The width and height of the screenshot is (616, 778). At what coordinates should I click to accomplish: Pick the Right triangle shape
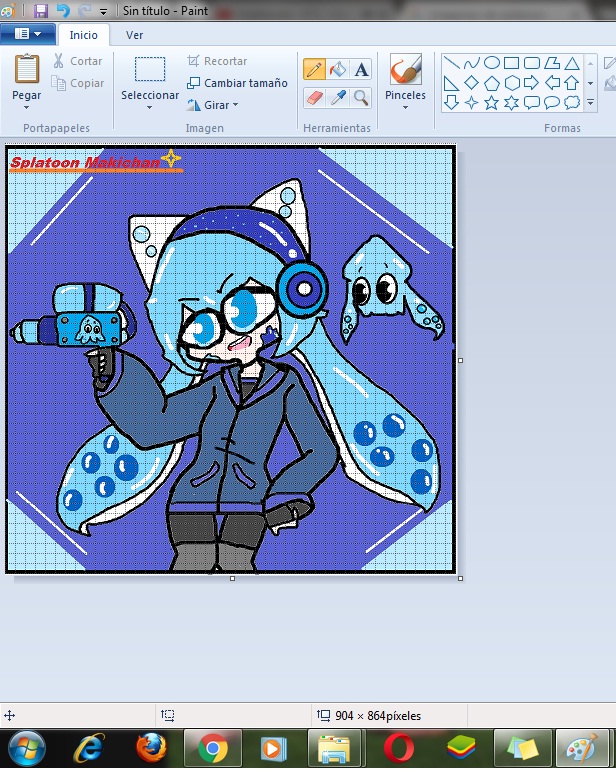coord(451,83)
